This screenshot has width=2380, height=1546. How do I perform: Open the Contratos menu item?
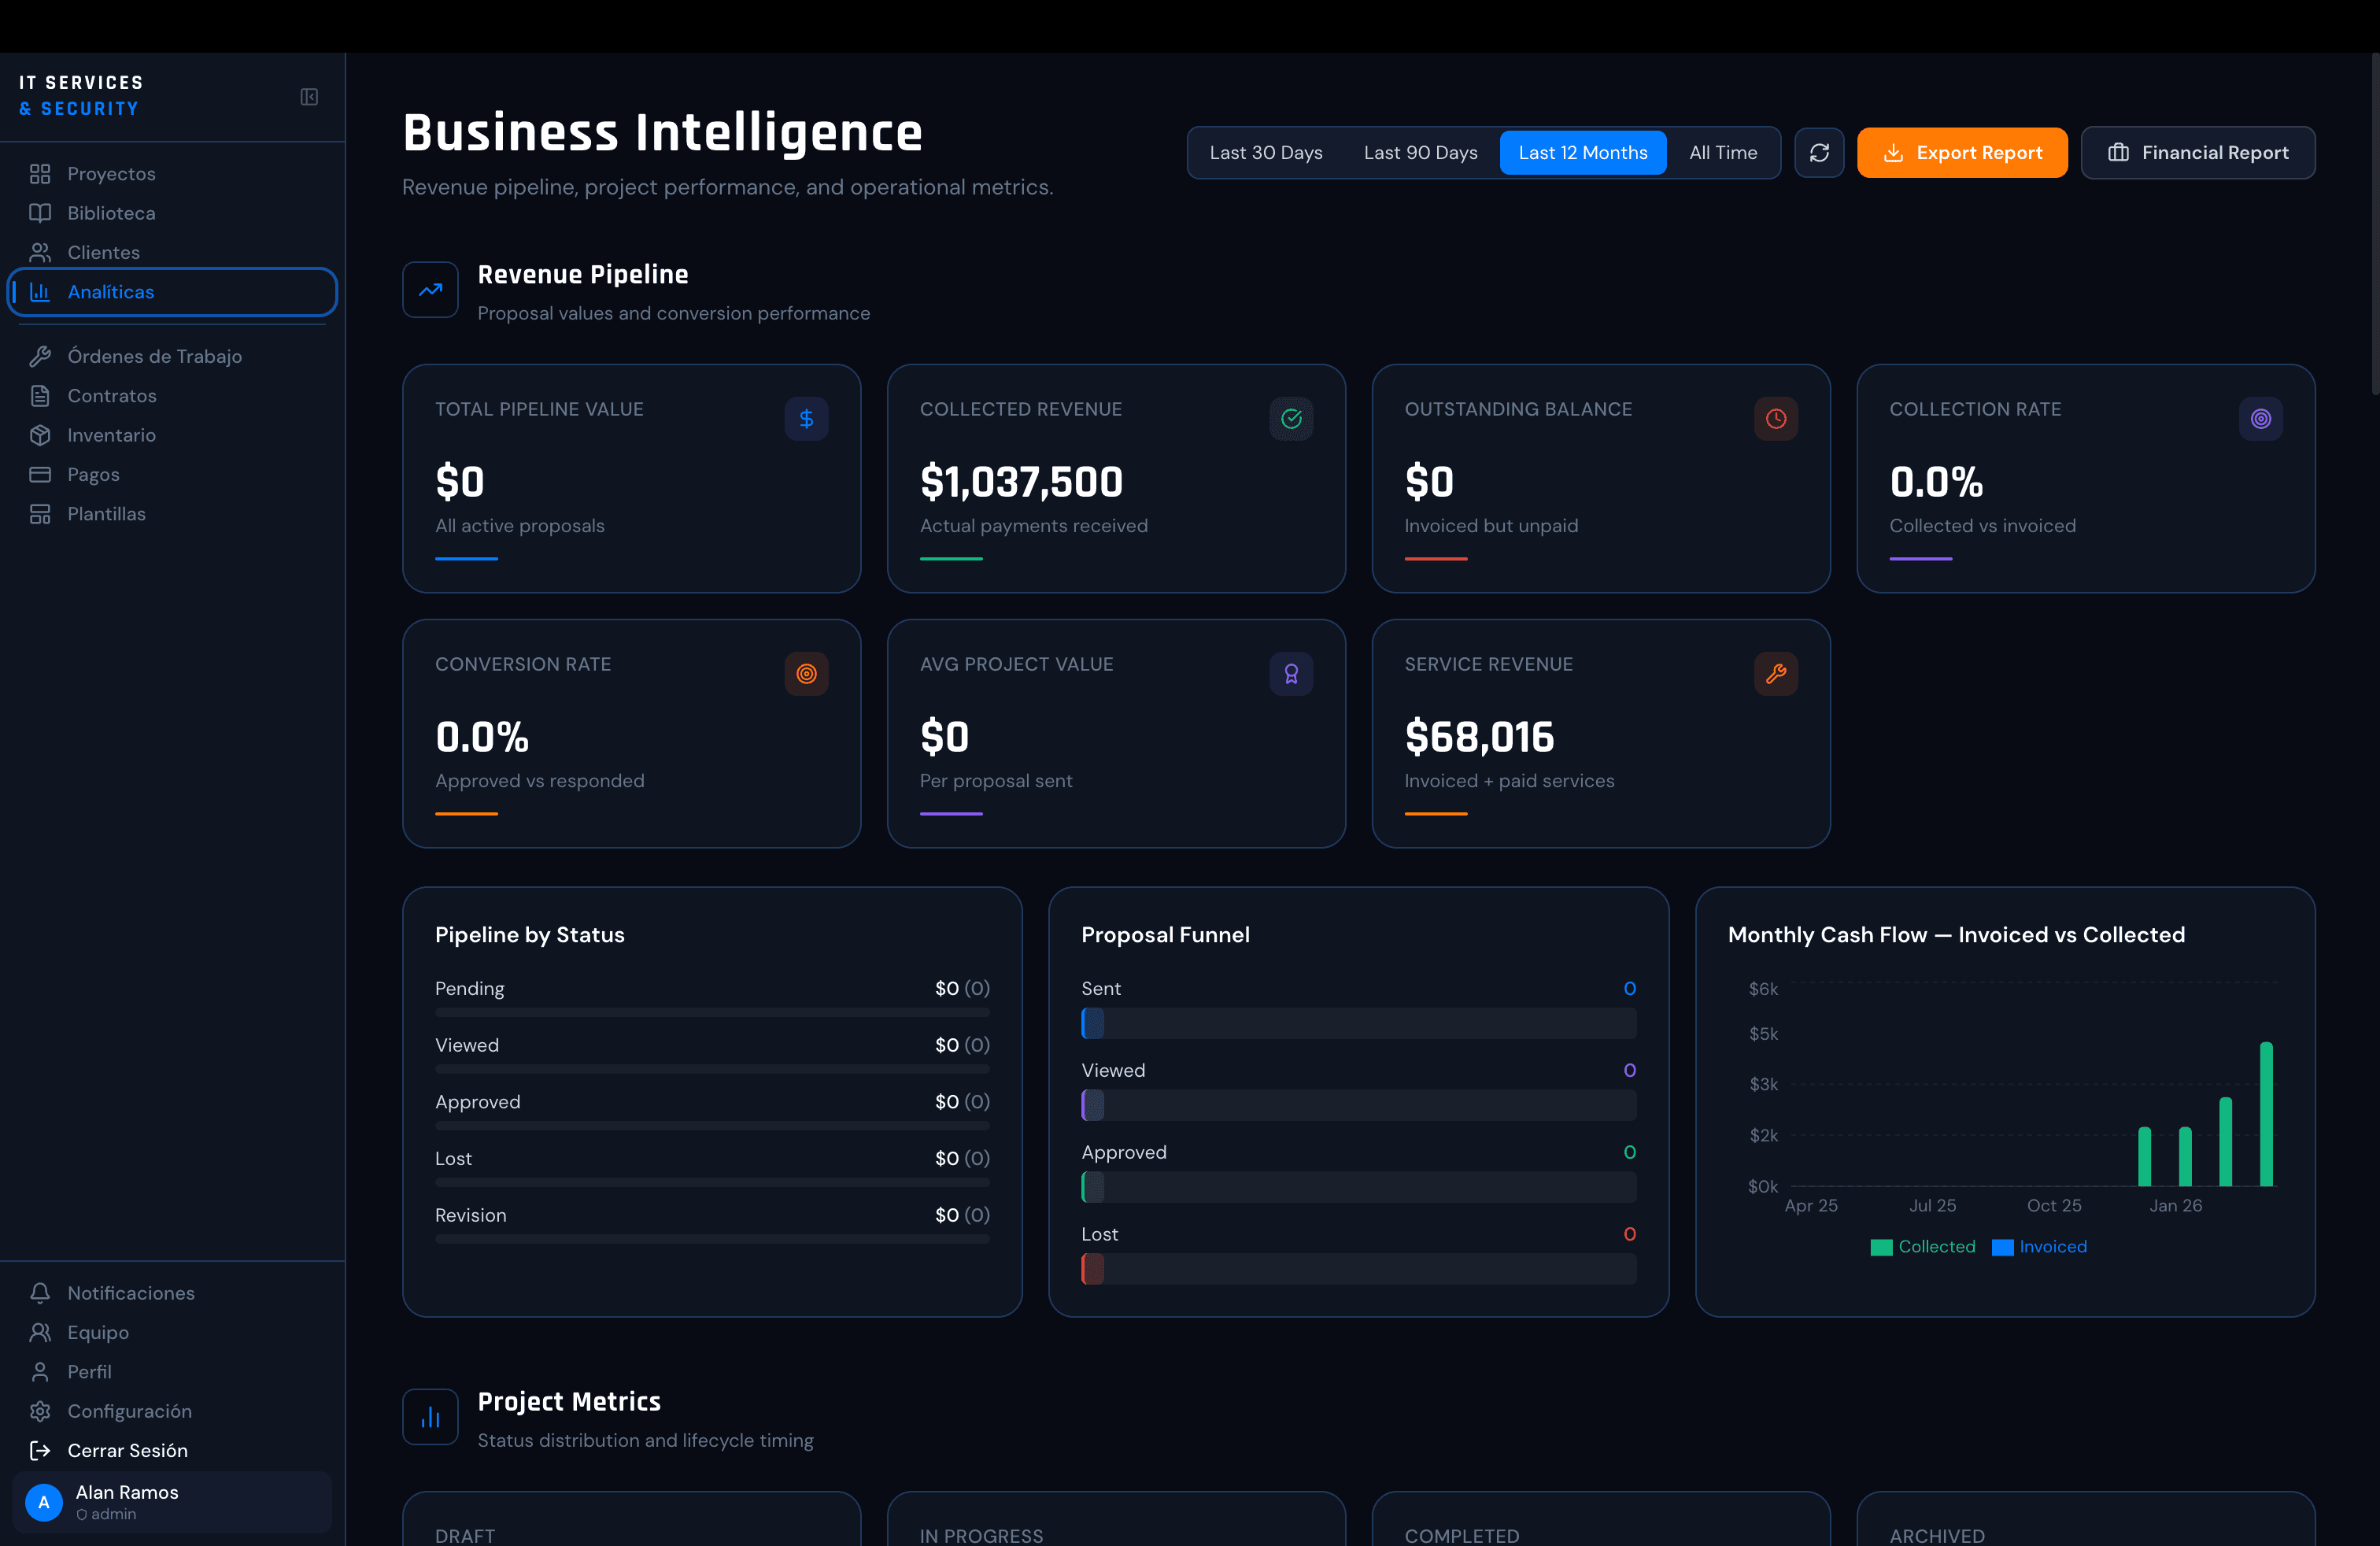pos(112,396)
